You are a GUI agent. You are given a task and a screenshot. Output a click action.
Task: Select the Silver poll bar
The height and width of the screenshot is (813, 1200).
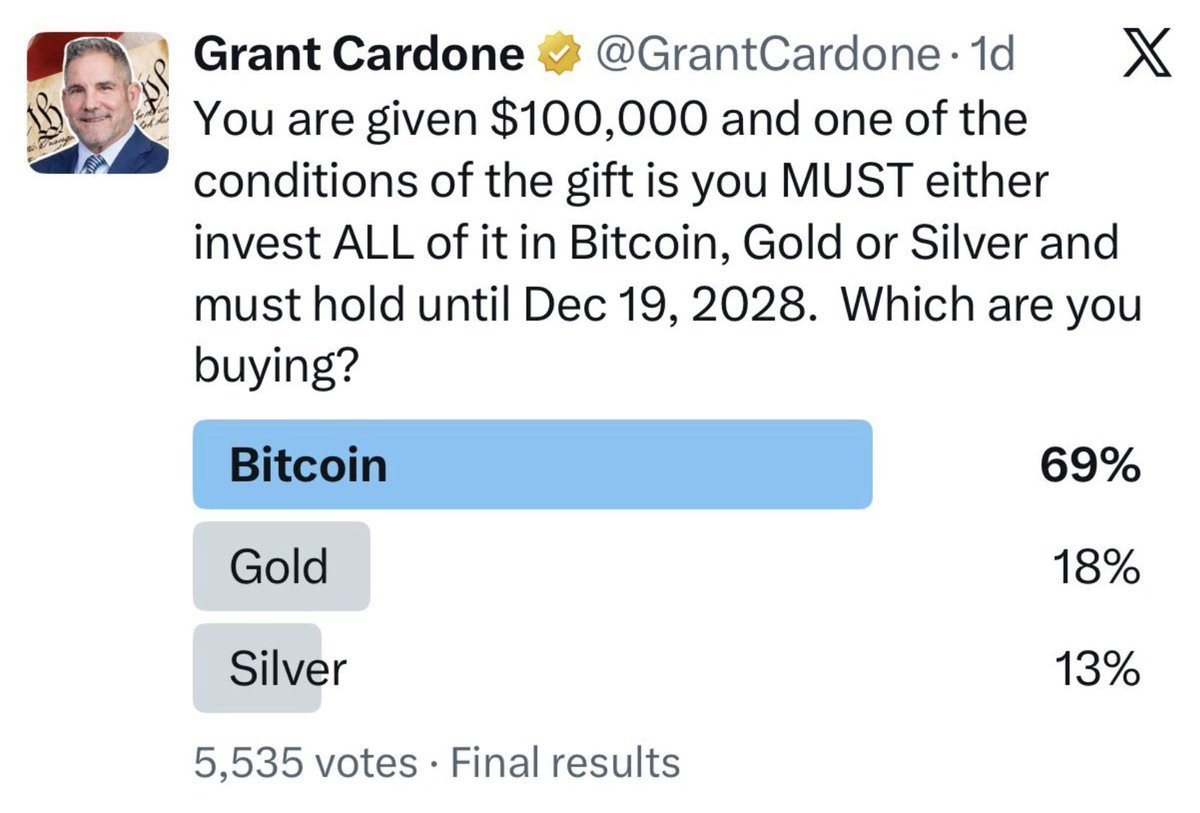tap(257, 668)
